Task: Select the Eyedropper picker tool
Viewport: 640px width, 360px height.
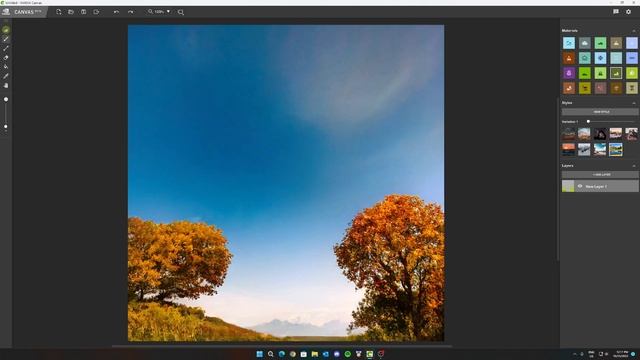Action: pos(6,76)
